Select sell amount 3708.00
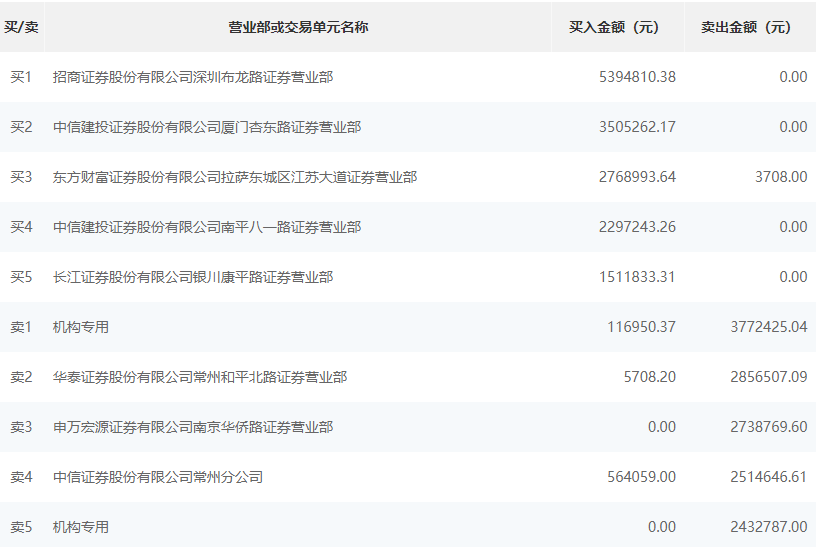Screen dimensions: 819x547 [781, 177]
